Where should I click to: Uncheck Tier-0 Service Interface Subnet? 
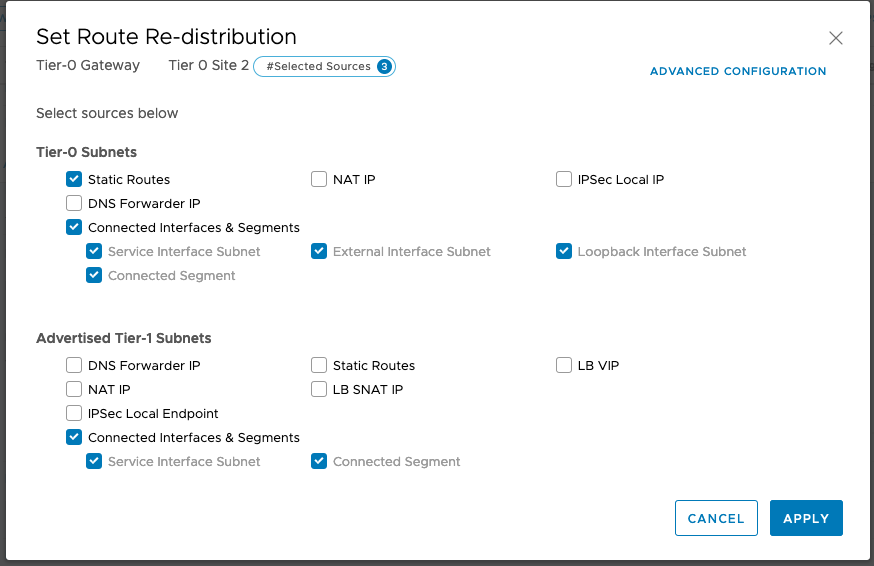tap(94, 252)
